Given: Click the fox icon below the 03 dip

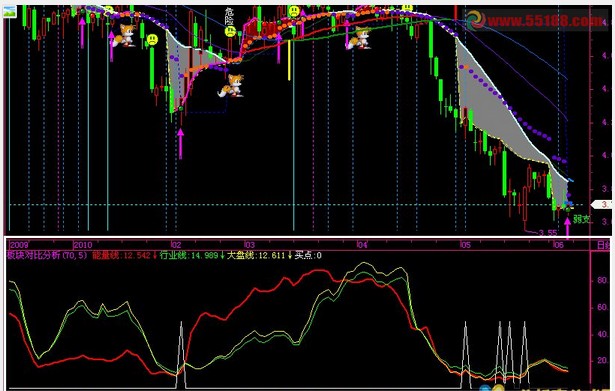Looking at the screenshot, I should (231, 85).
